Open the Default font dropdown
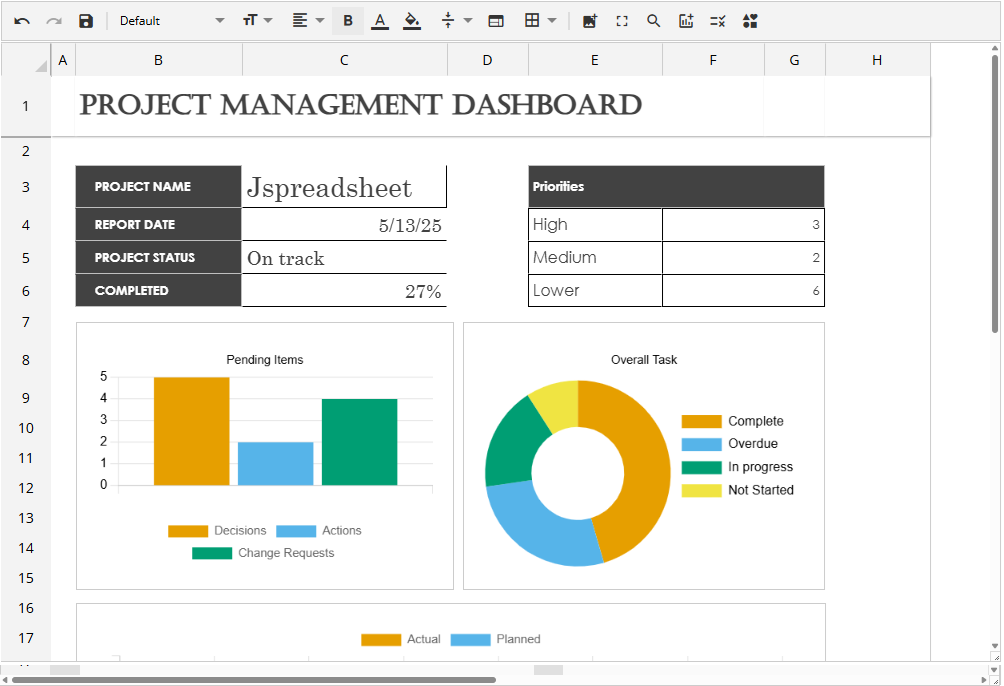The width and height of the screenshot is (1004, 686). pyautogui.click(x=172, y=21)
